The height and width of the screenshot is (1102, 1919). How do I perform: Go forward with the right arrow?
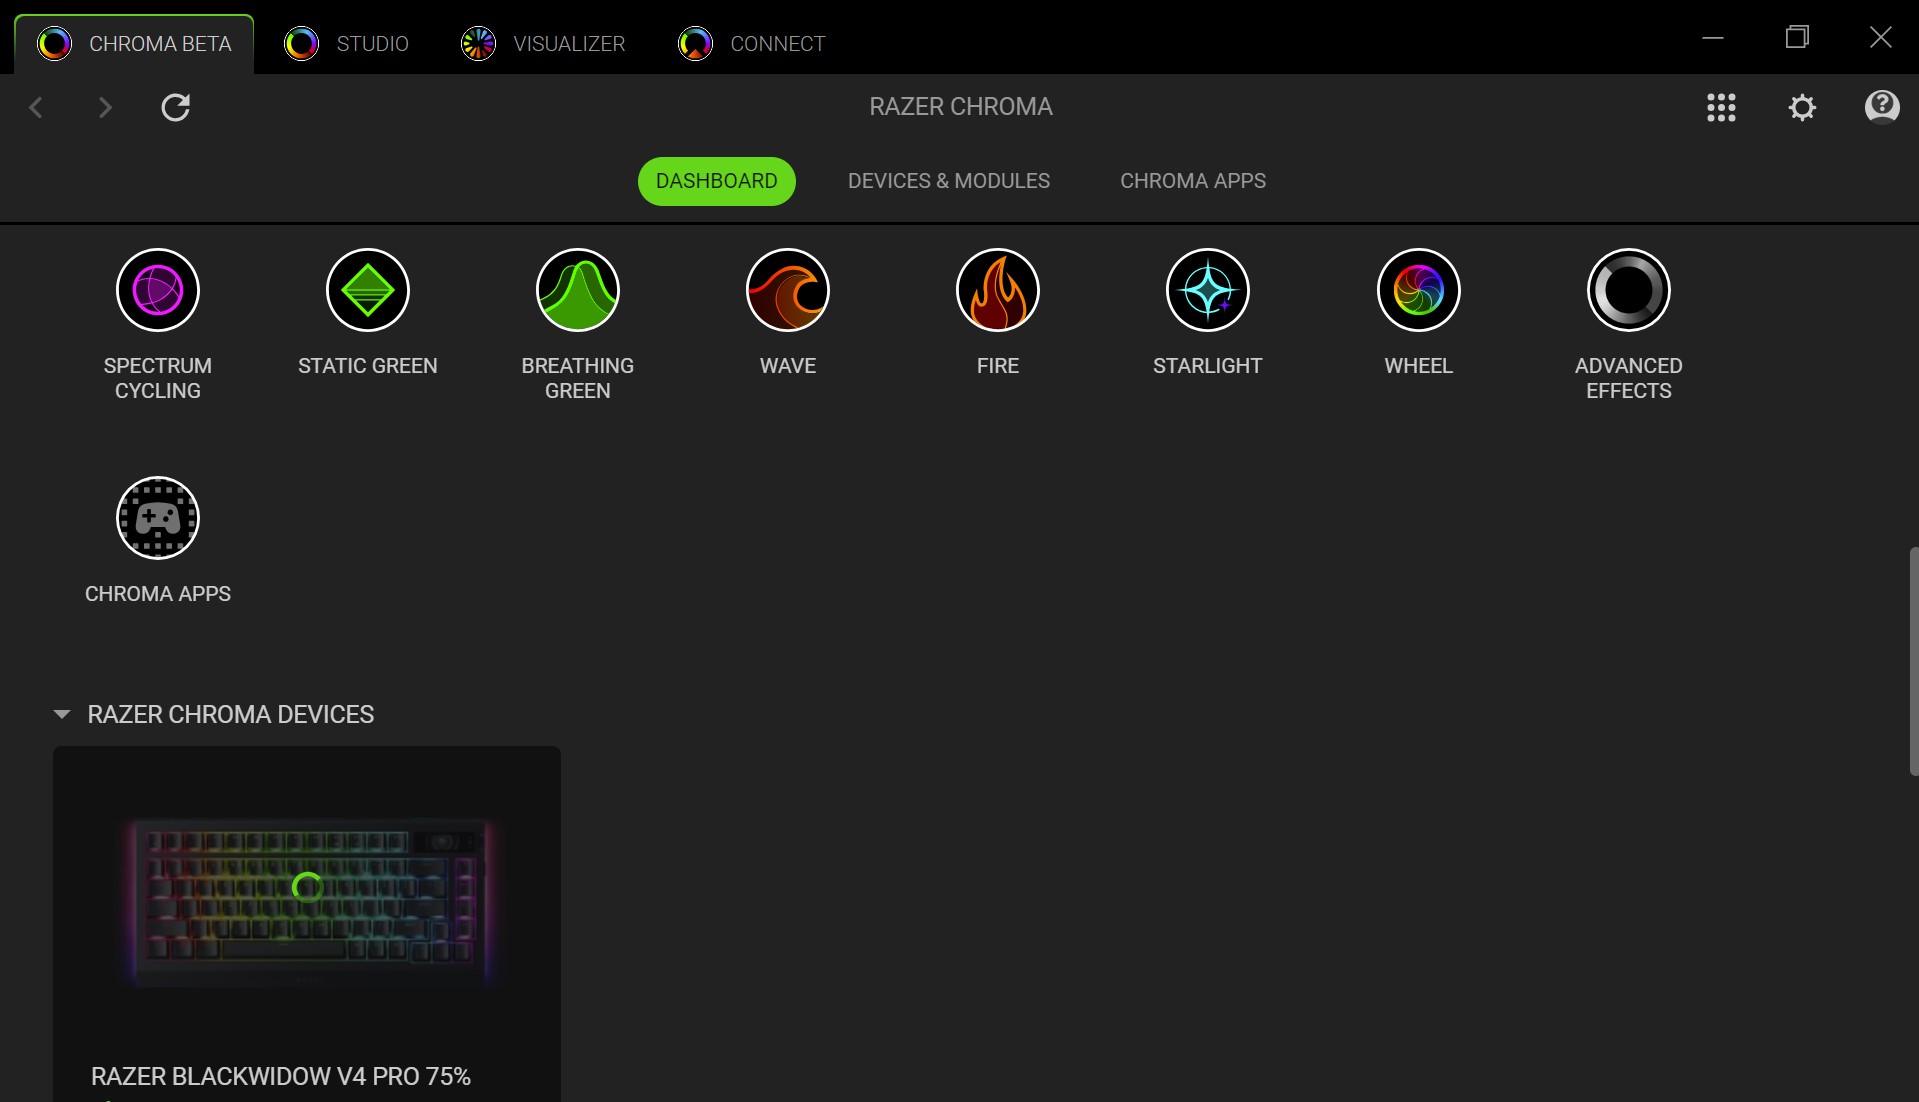(x=105, y=107)
